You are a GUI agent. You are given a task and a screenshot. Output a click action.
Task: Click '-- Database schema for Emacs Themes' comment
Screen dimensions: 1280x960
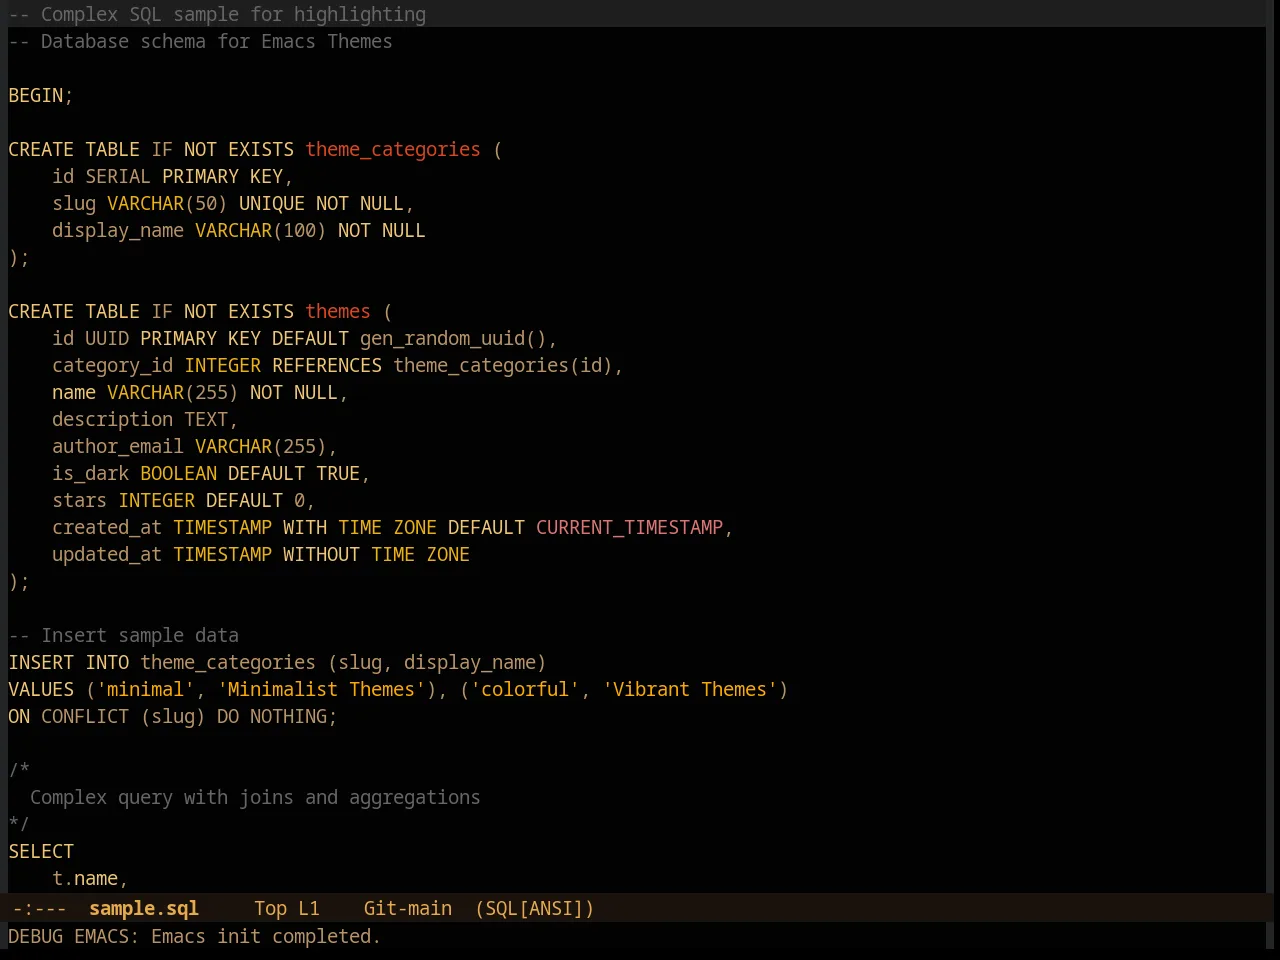[200, 41]
